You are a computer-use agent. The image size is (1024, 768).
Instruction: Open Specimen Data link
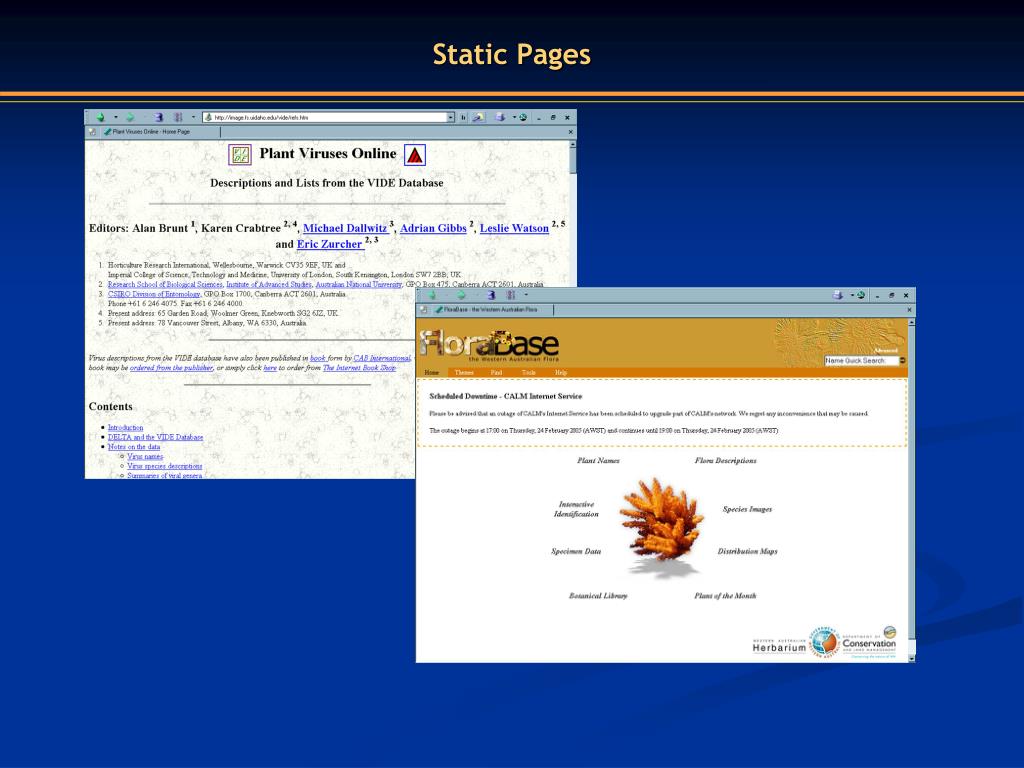pos(575,551)
